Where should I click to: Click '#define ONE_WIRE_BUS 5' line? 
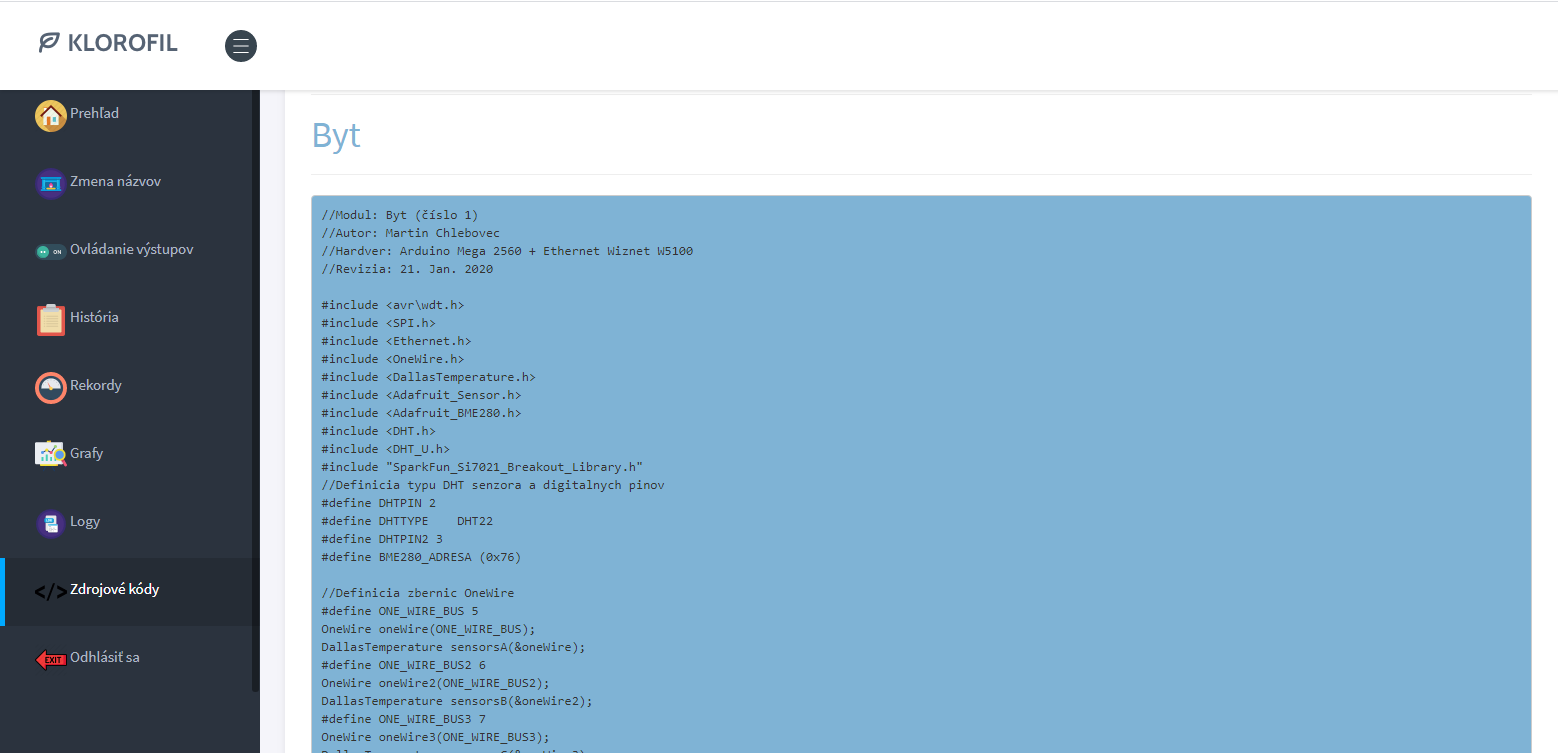click(400, 611)
